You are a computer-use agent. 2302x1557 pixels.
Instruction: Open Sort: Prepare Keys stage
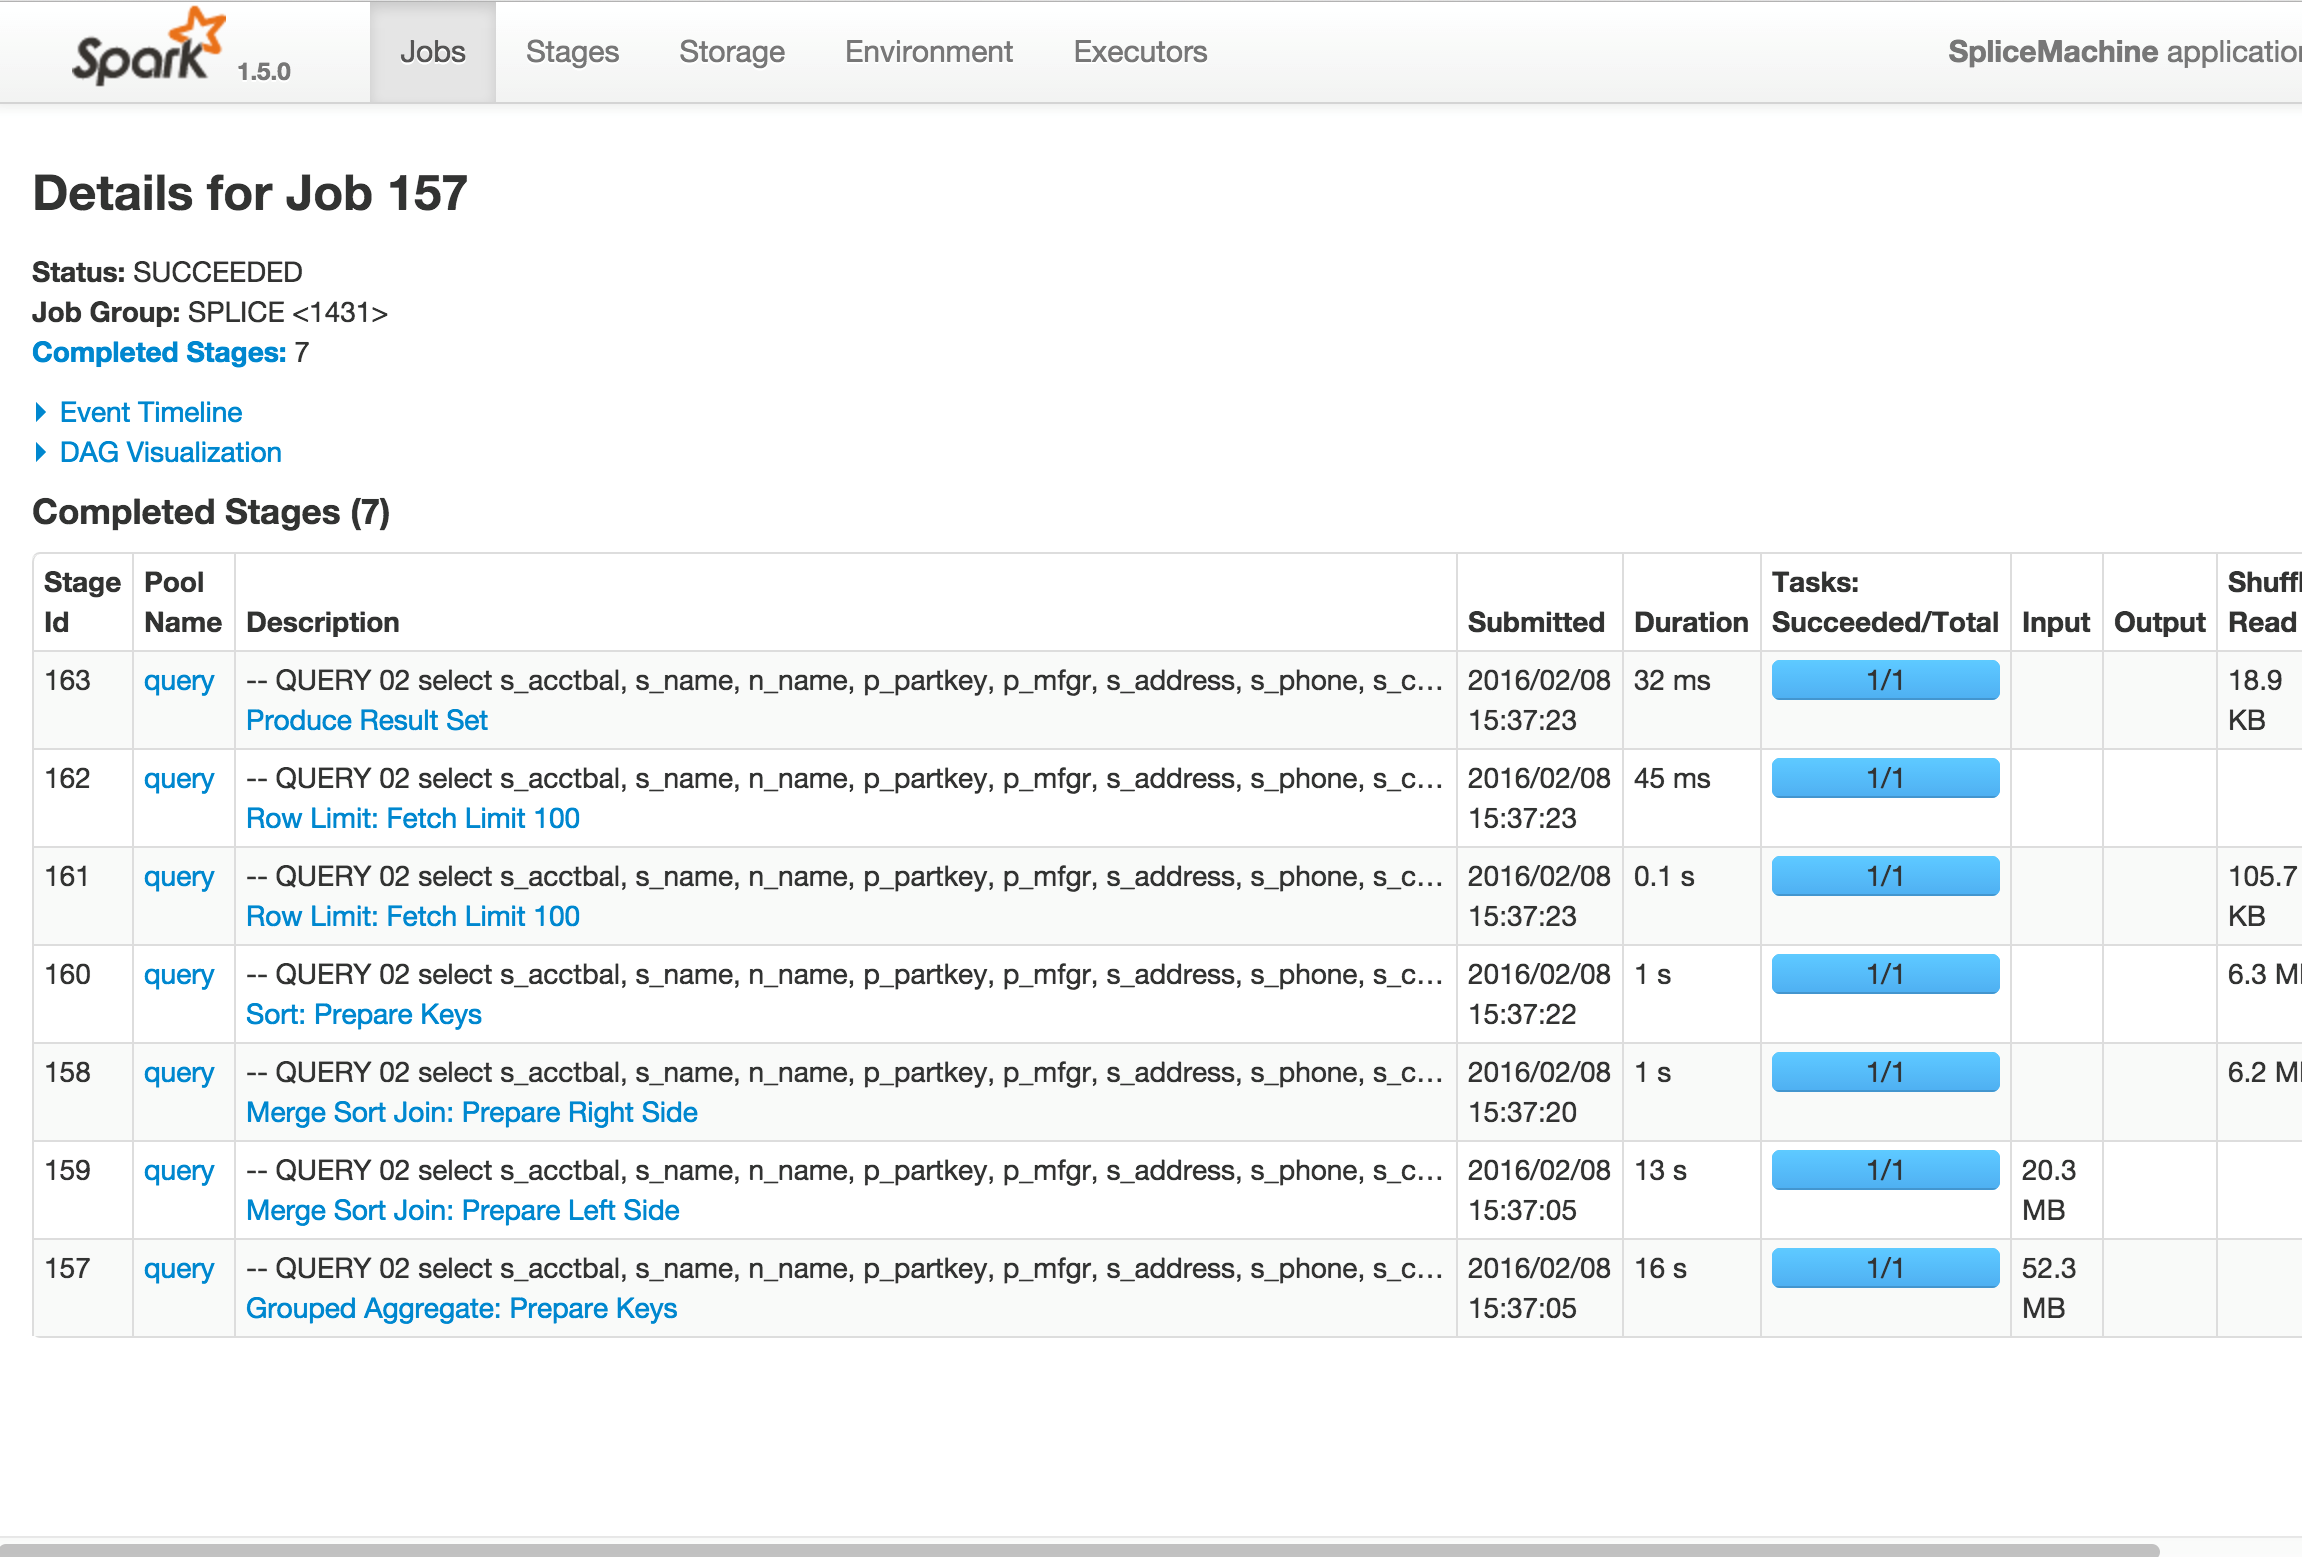(364, 1014)
